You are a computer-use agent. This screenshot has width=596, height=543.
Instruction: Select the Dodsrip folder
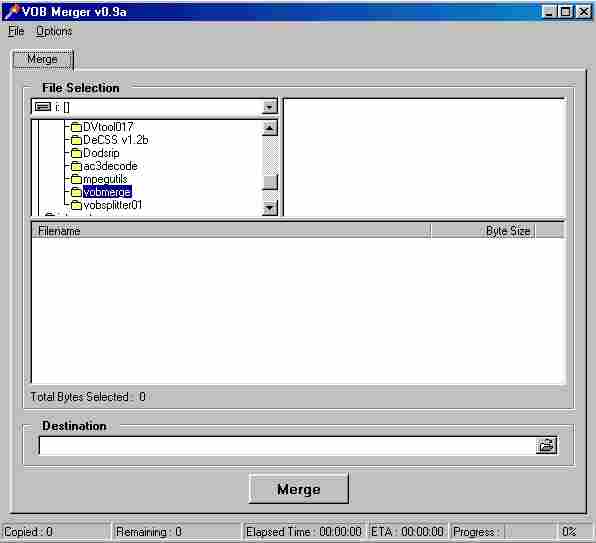coord(101,153)
